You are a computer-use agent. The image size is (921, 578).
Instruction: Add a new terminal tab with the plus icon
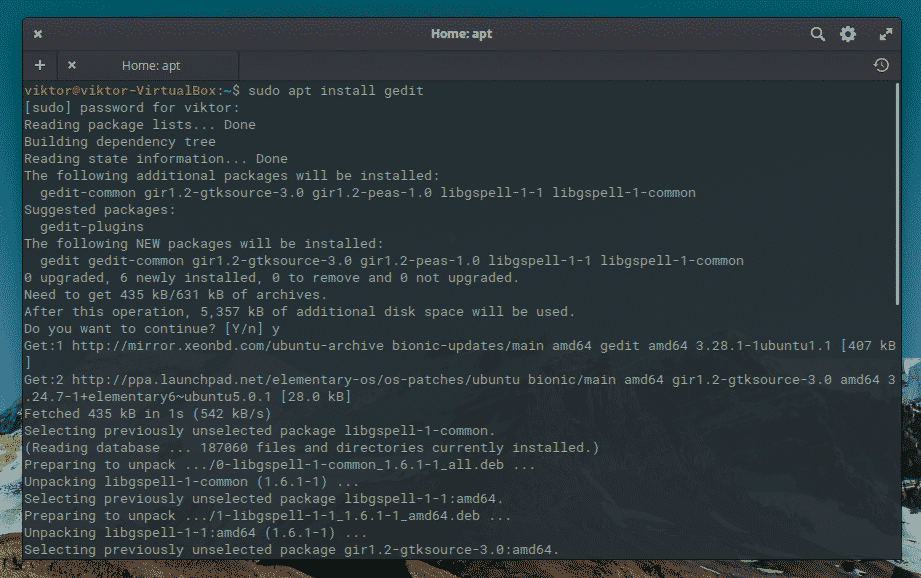(x=40, y=65)
